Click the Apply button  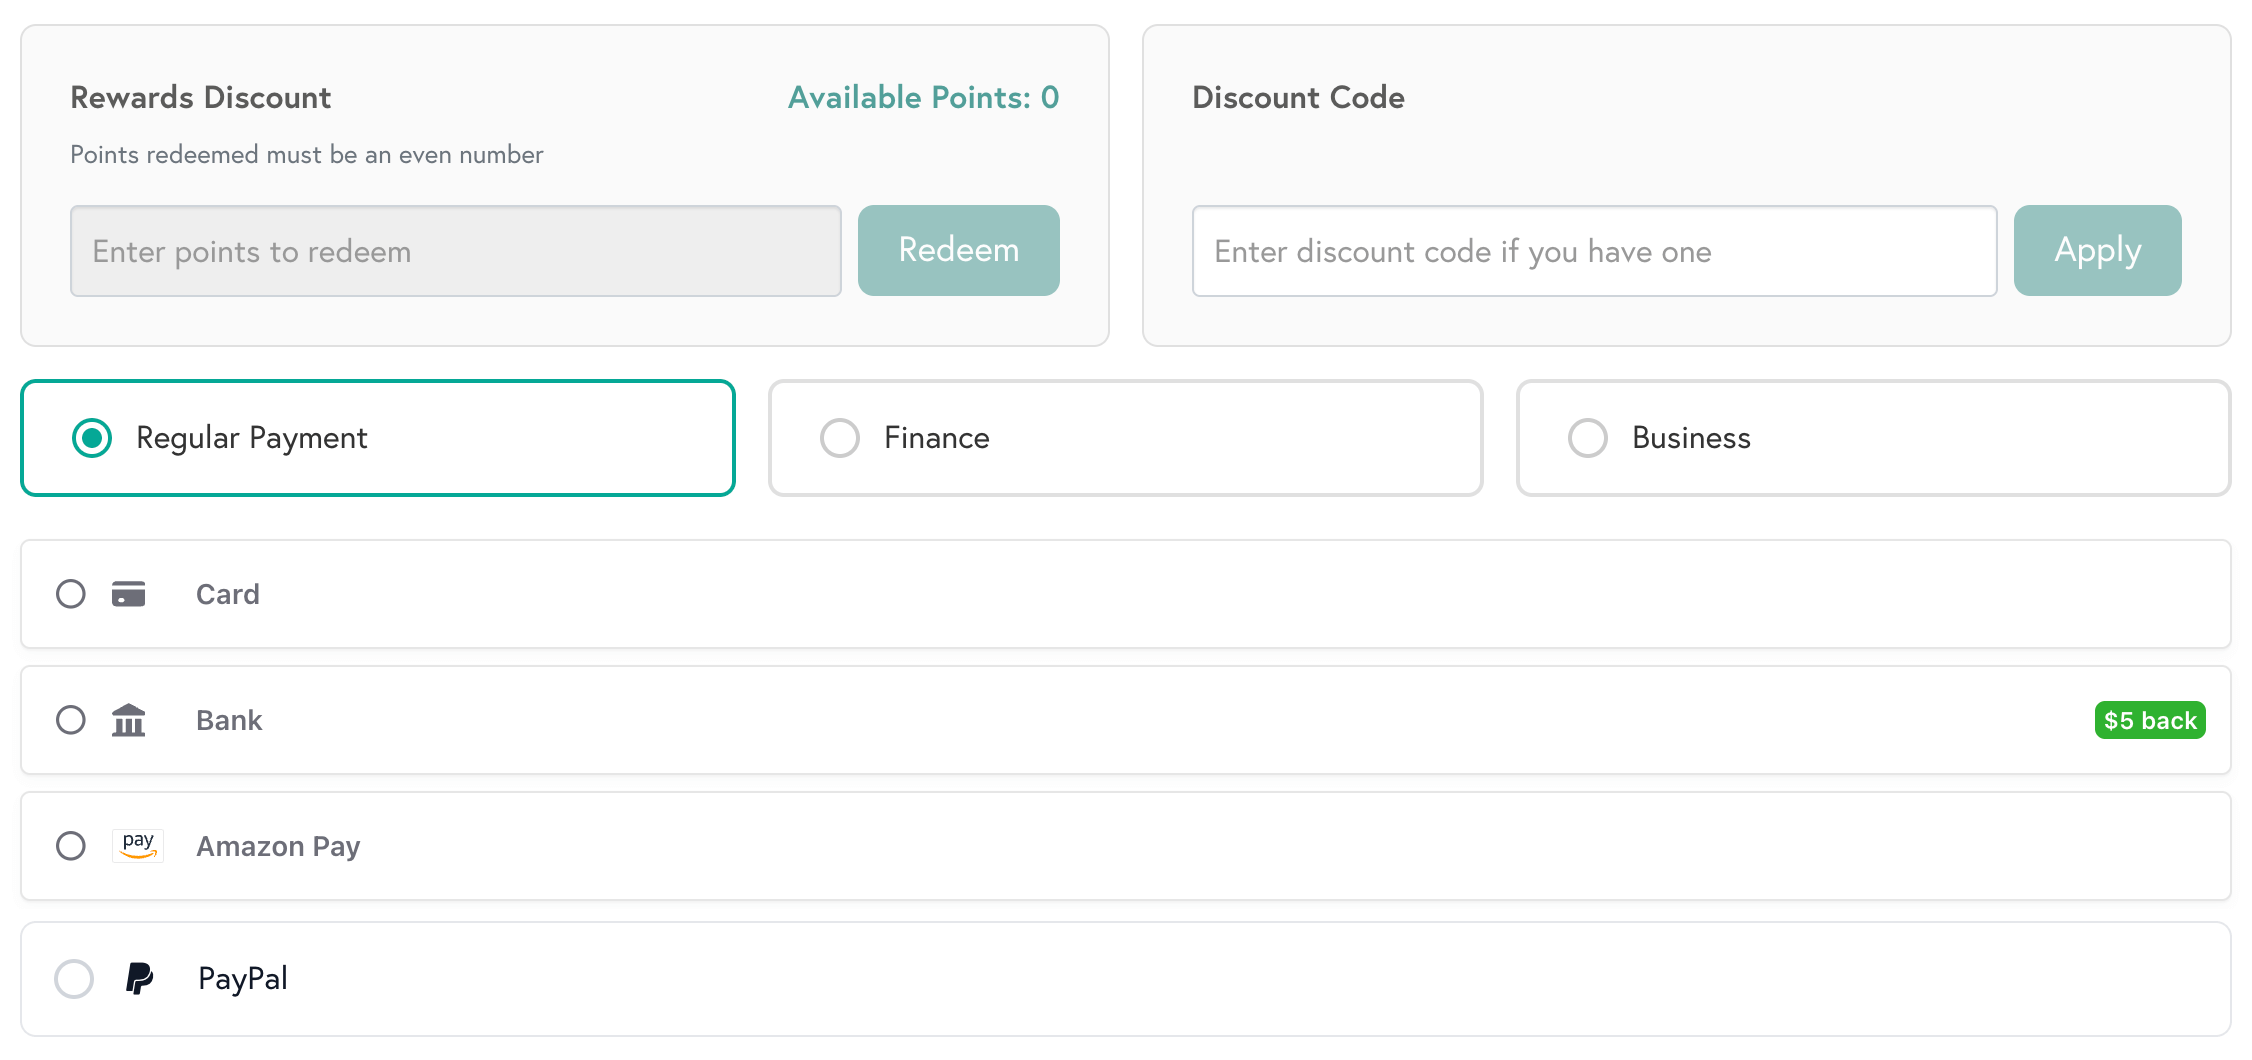click(2097, 250)
